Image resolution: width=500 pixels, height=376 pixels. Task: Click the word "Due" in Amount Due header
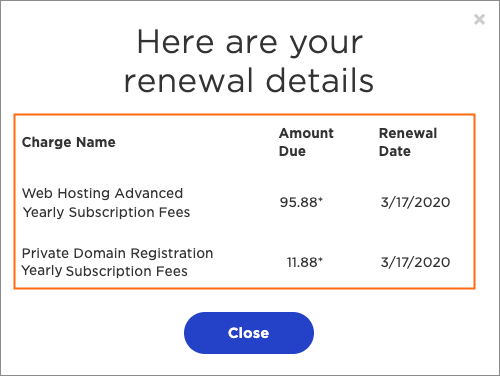click(x=292, y=151)
